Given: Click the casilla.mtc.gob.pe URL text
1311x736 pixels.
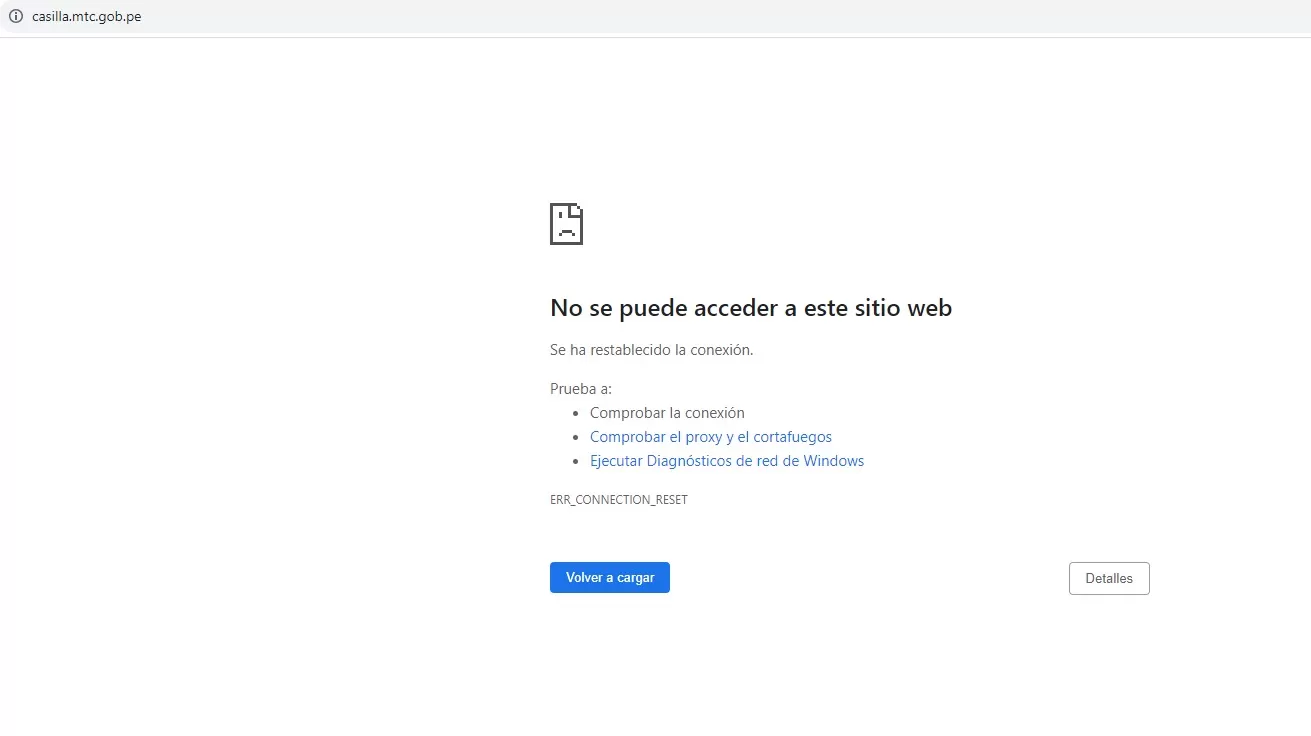Looking at the screenshot, I should pyautogui.click(x=87, y=17).
